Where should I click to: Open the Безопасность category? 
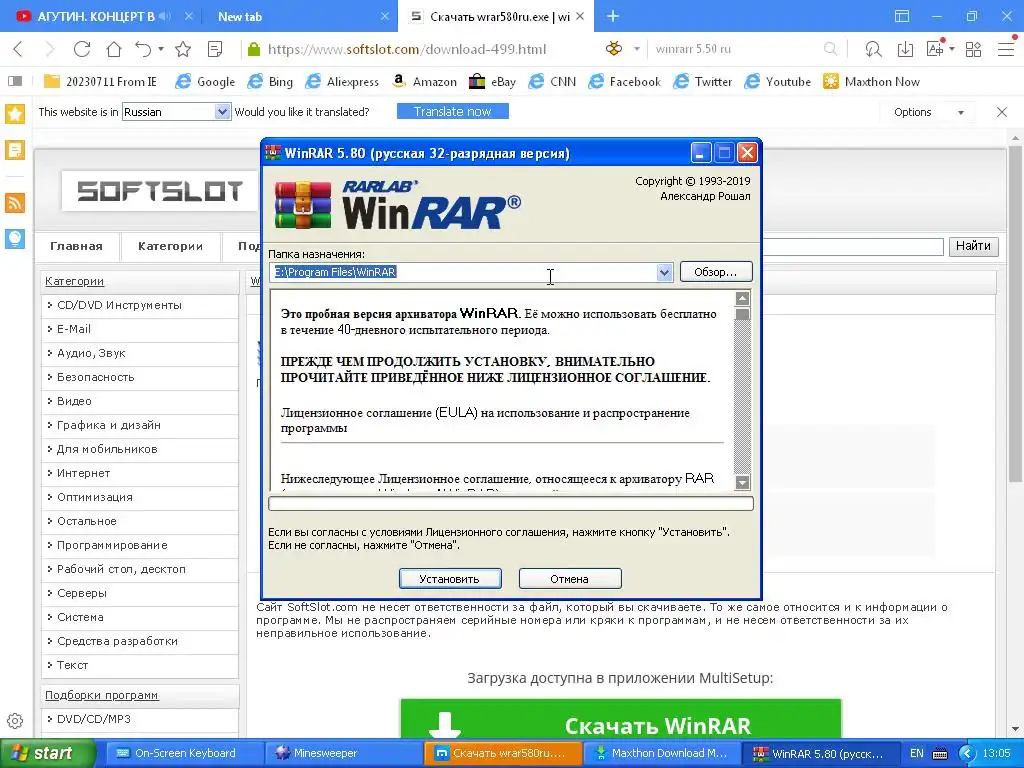pos(95,377)
